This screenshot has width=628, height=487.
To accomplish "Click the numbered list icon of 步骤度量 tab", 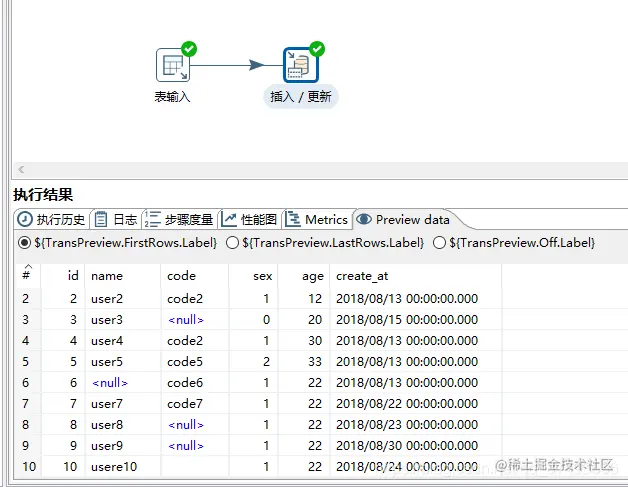I will [153, 219].
